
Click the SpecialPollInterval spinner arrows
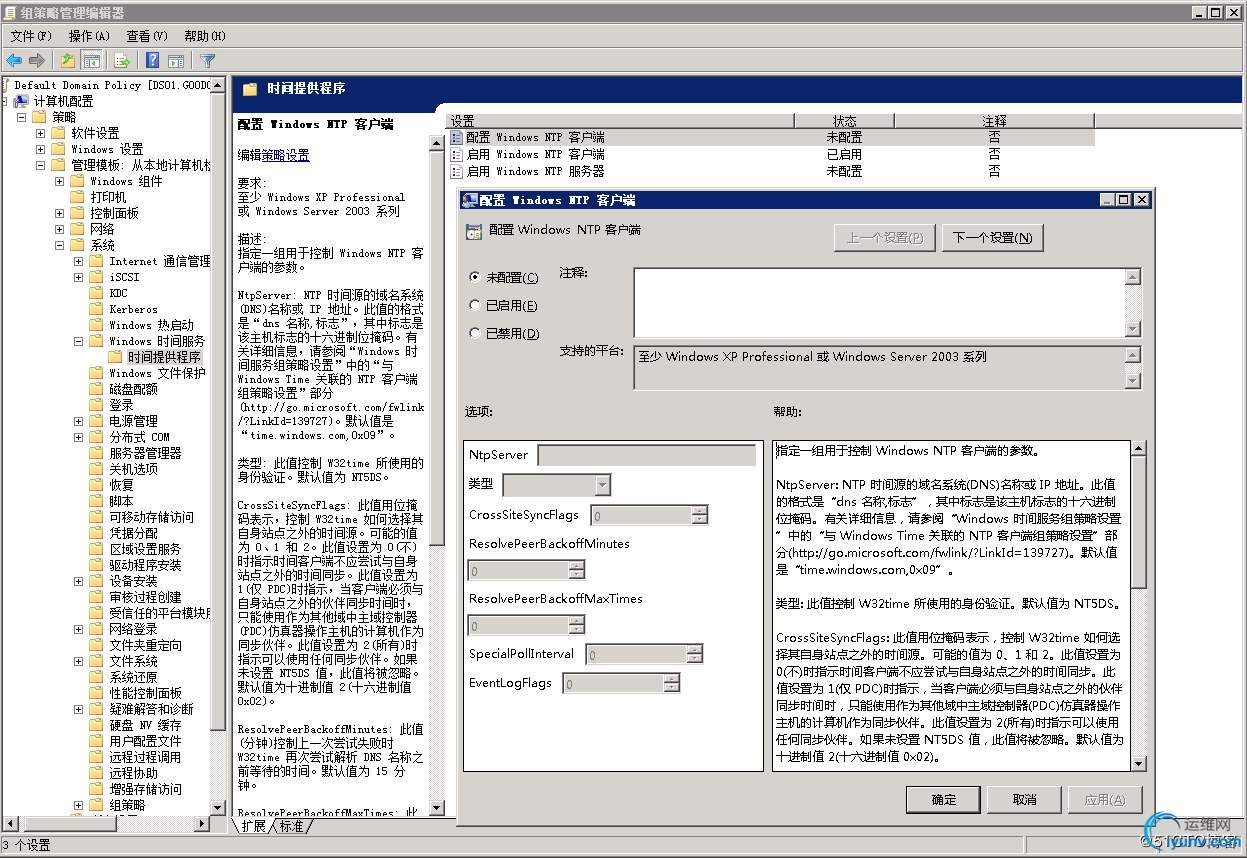tap(696, 655)
